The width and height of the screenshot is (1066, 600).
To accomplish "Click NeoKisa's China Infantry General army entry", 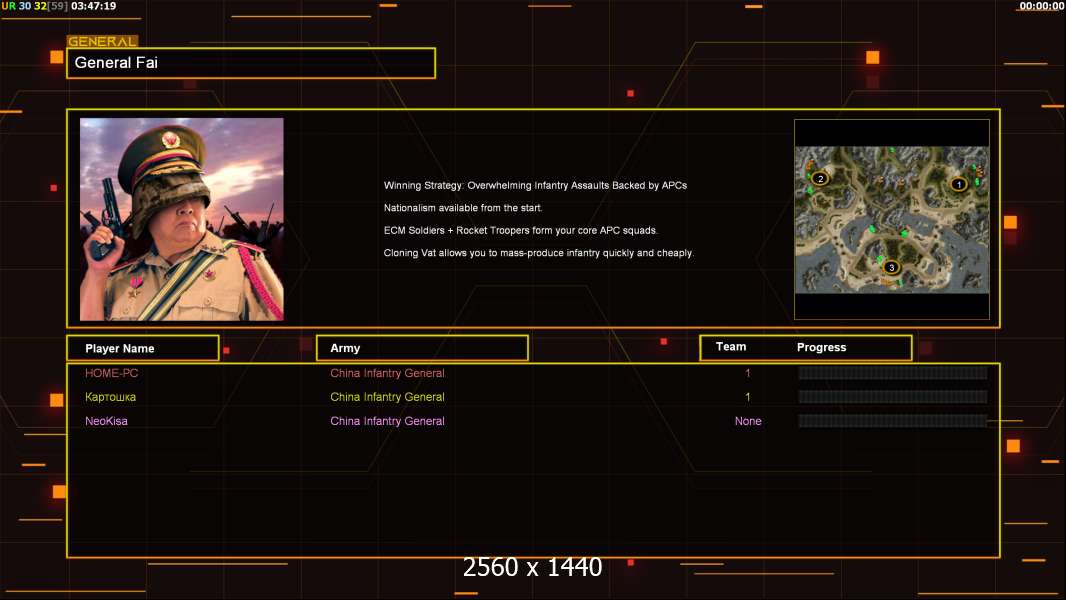I will coord(387,421).
